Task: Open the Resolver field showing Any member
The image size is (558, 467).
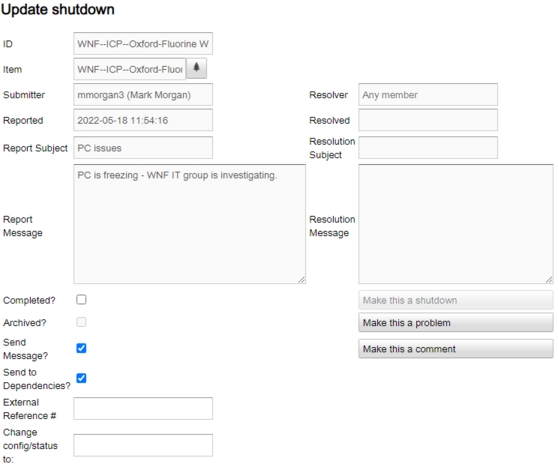Action: click(x=428, y=95)
